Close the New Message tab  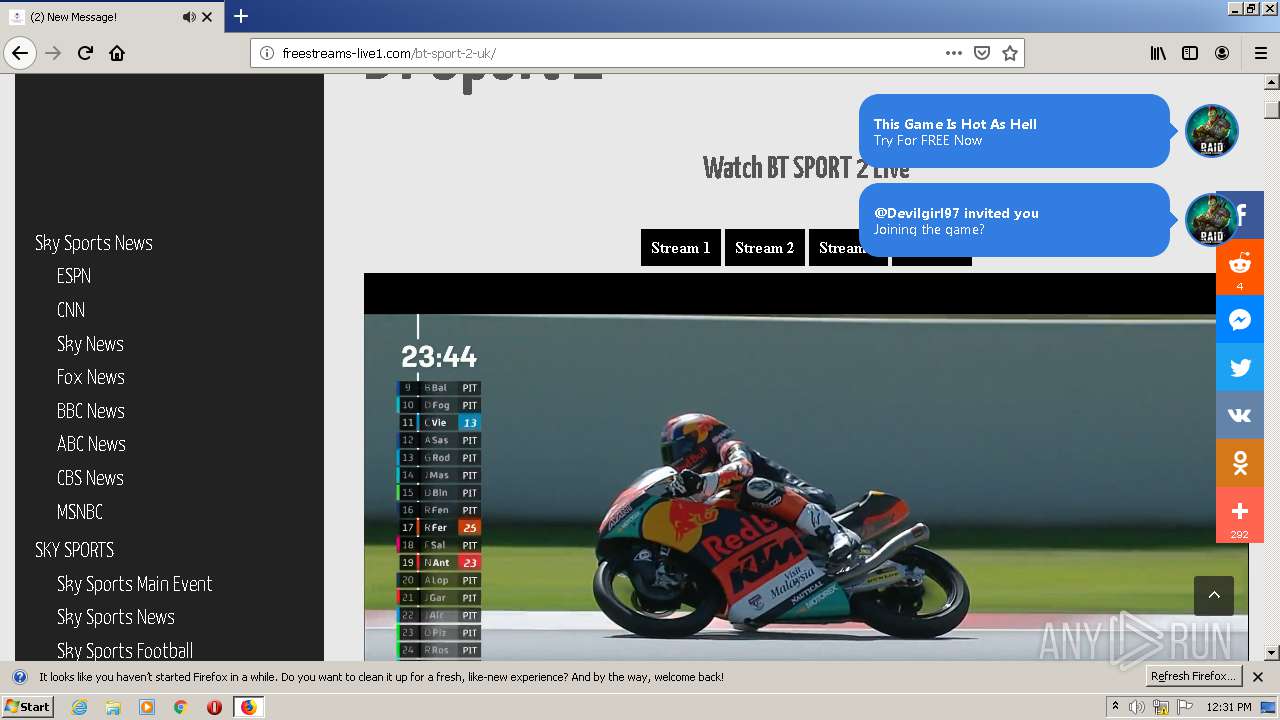coord(208,17)
